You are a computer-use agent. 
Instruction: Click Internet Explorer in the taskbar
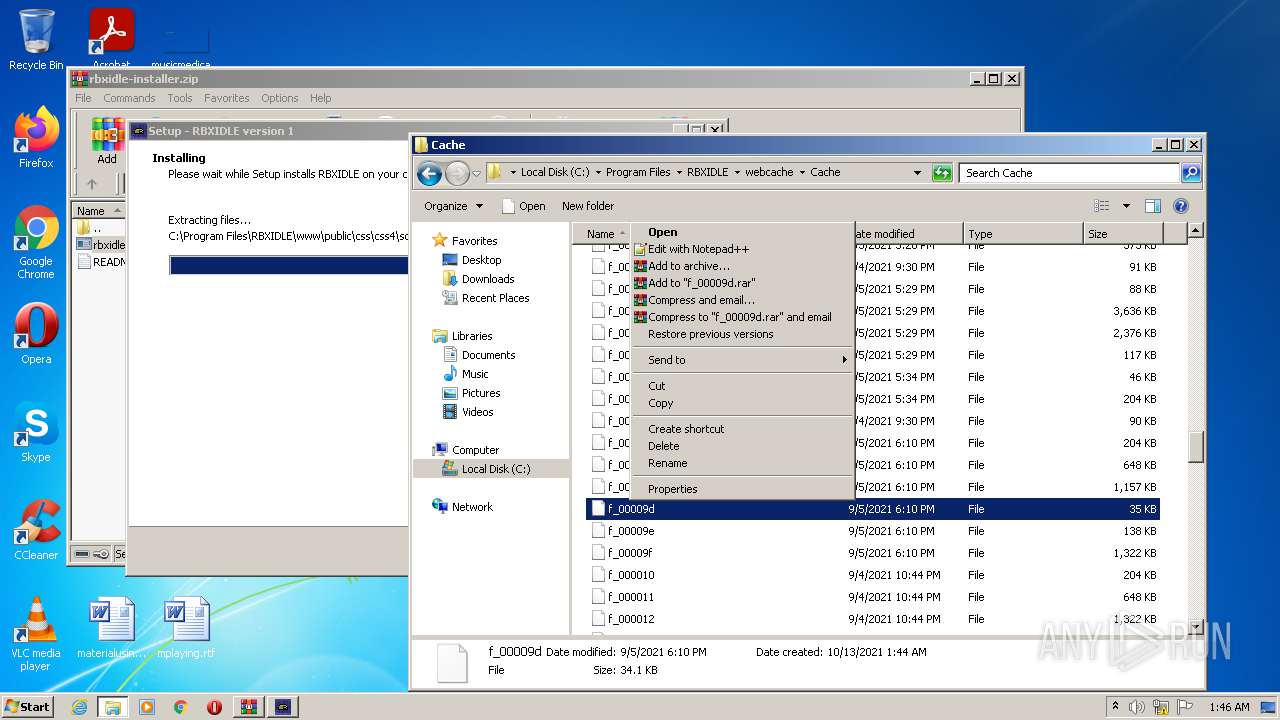(x=79, y=707)
